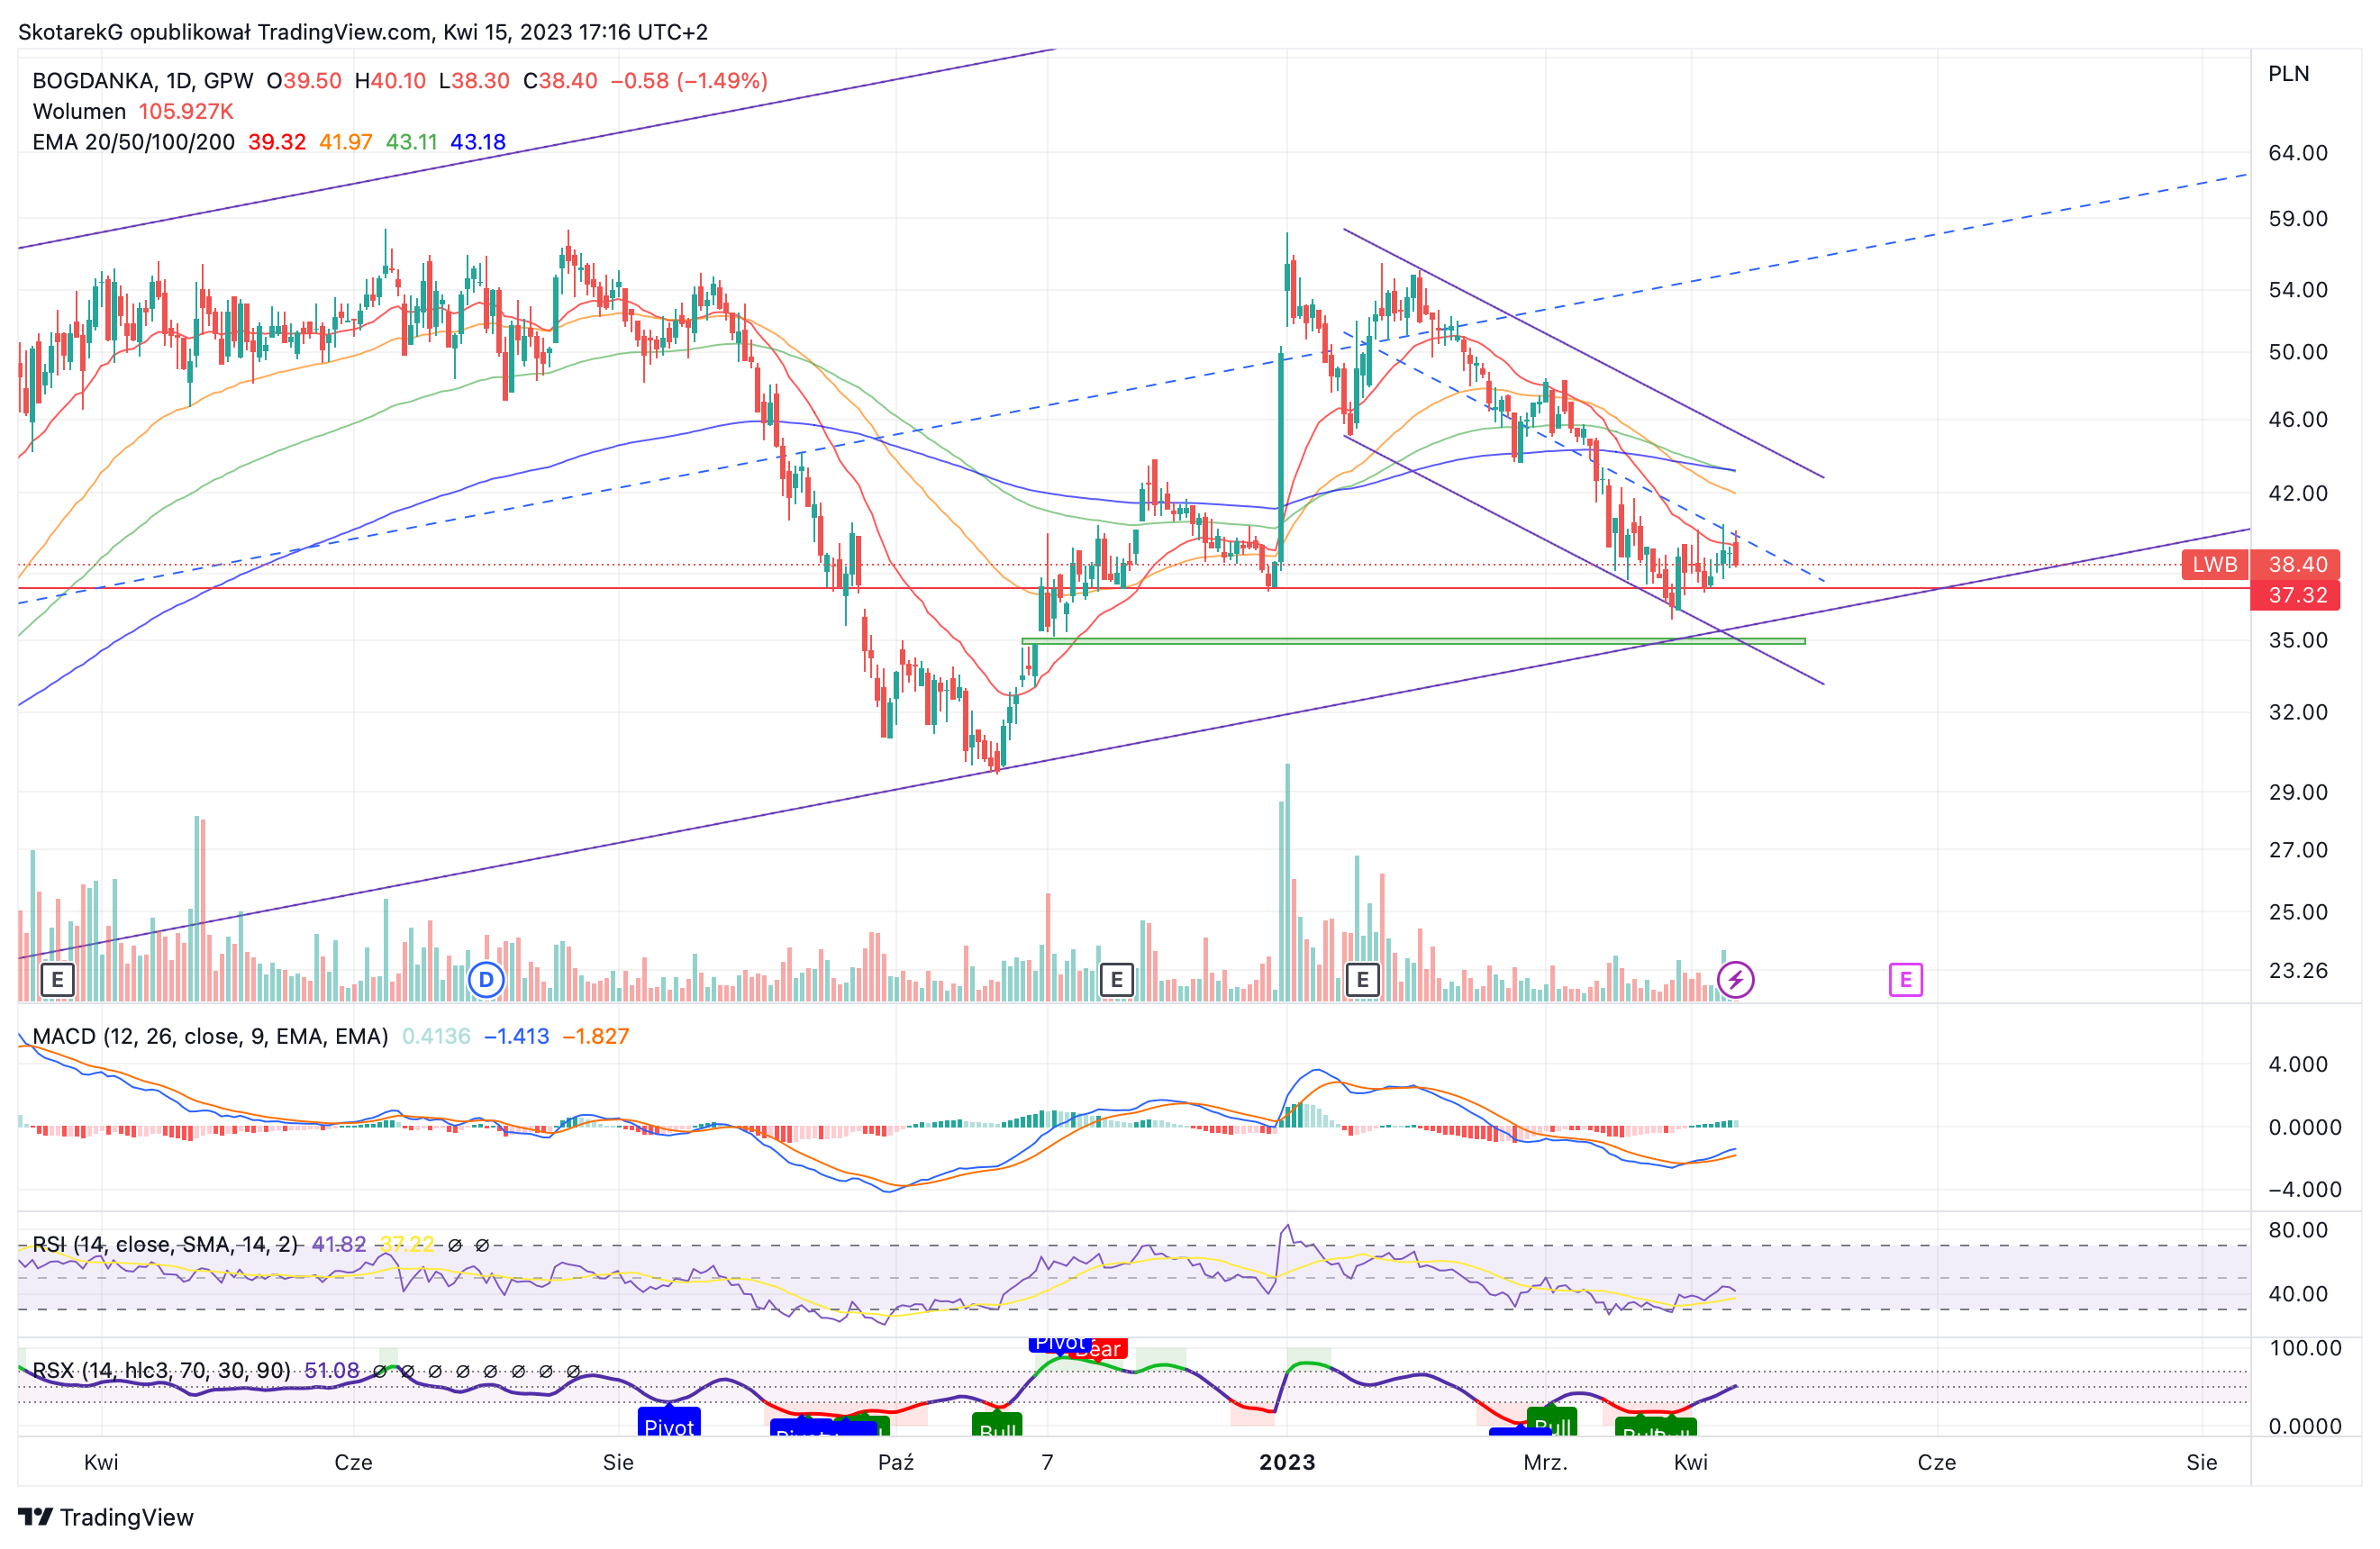
Task: Click the green horizontal support zone rectangle
Action: coord(1413,641)
